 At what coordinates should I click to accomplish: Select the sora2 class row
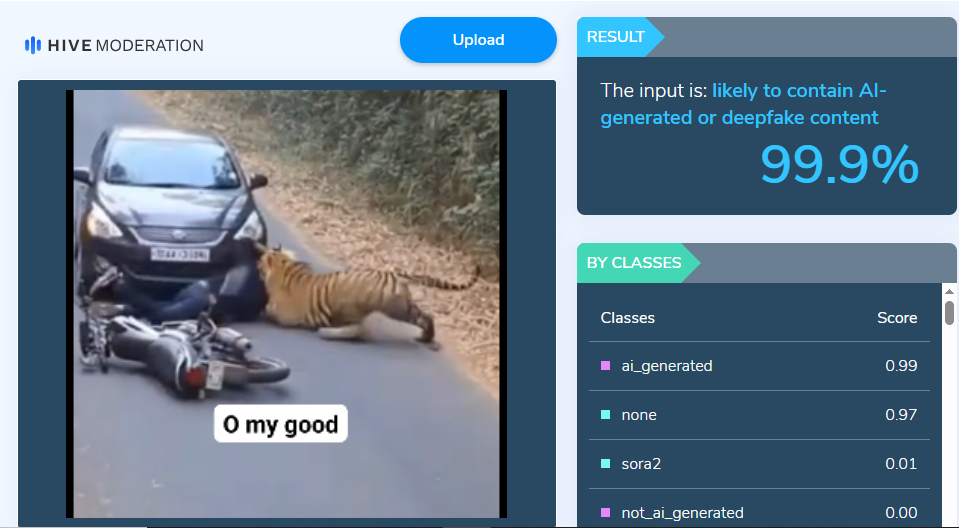click(759, 464)
